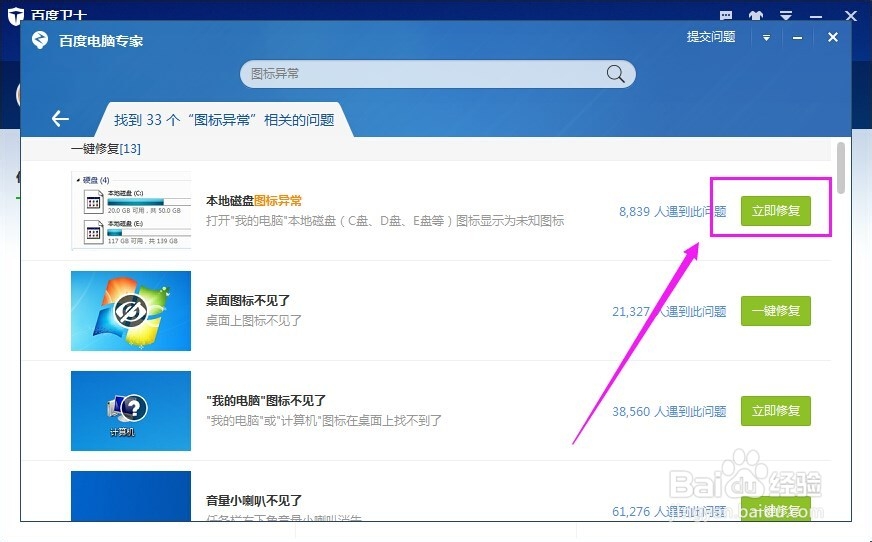
Task: Click the 8,839 人遇到此问题 count
Action: coord(672,211)
